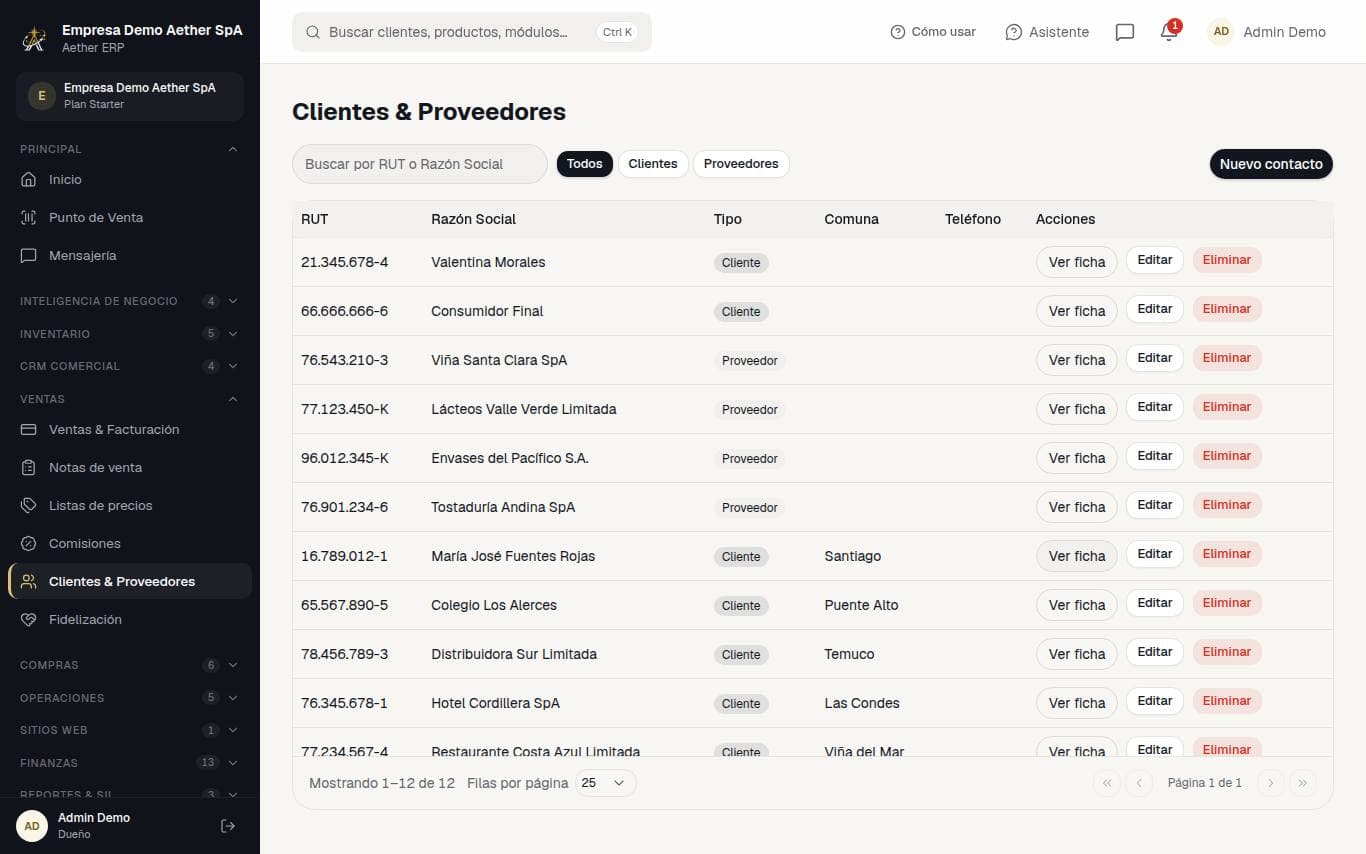The height and width of the screenshot is (854, 1366).
Task: Click RUT 21.345.678-4 cell
Action: tap(345, 262)
